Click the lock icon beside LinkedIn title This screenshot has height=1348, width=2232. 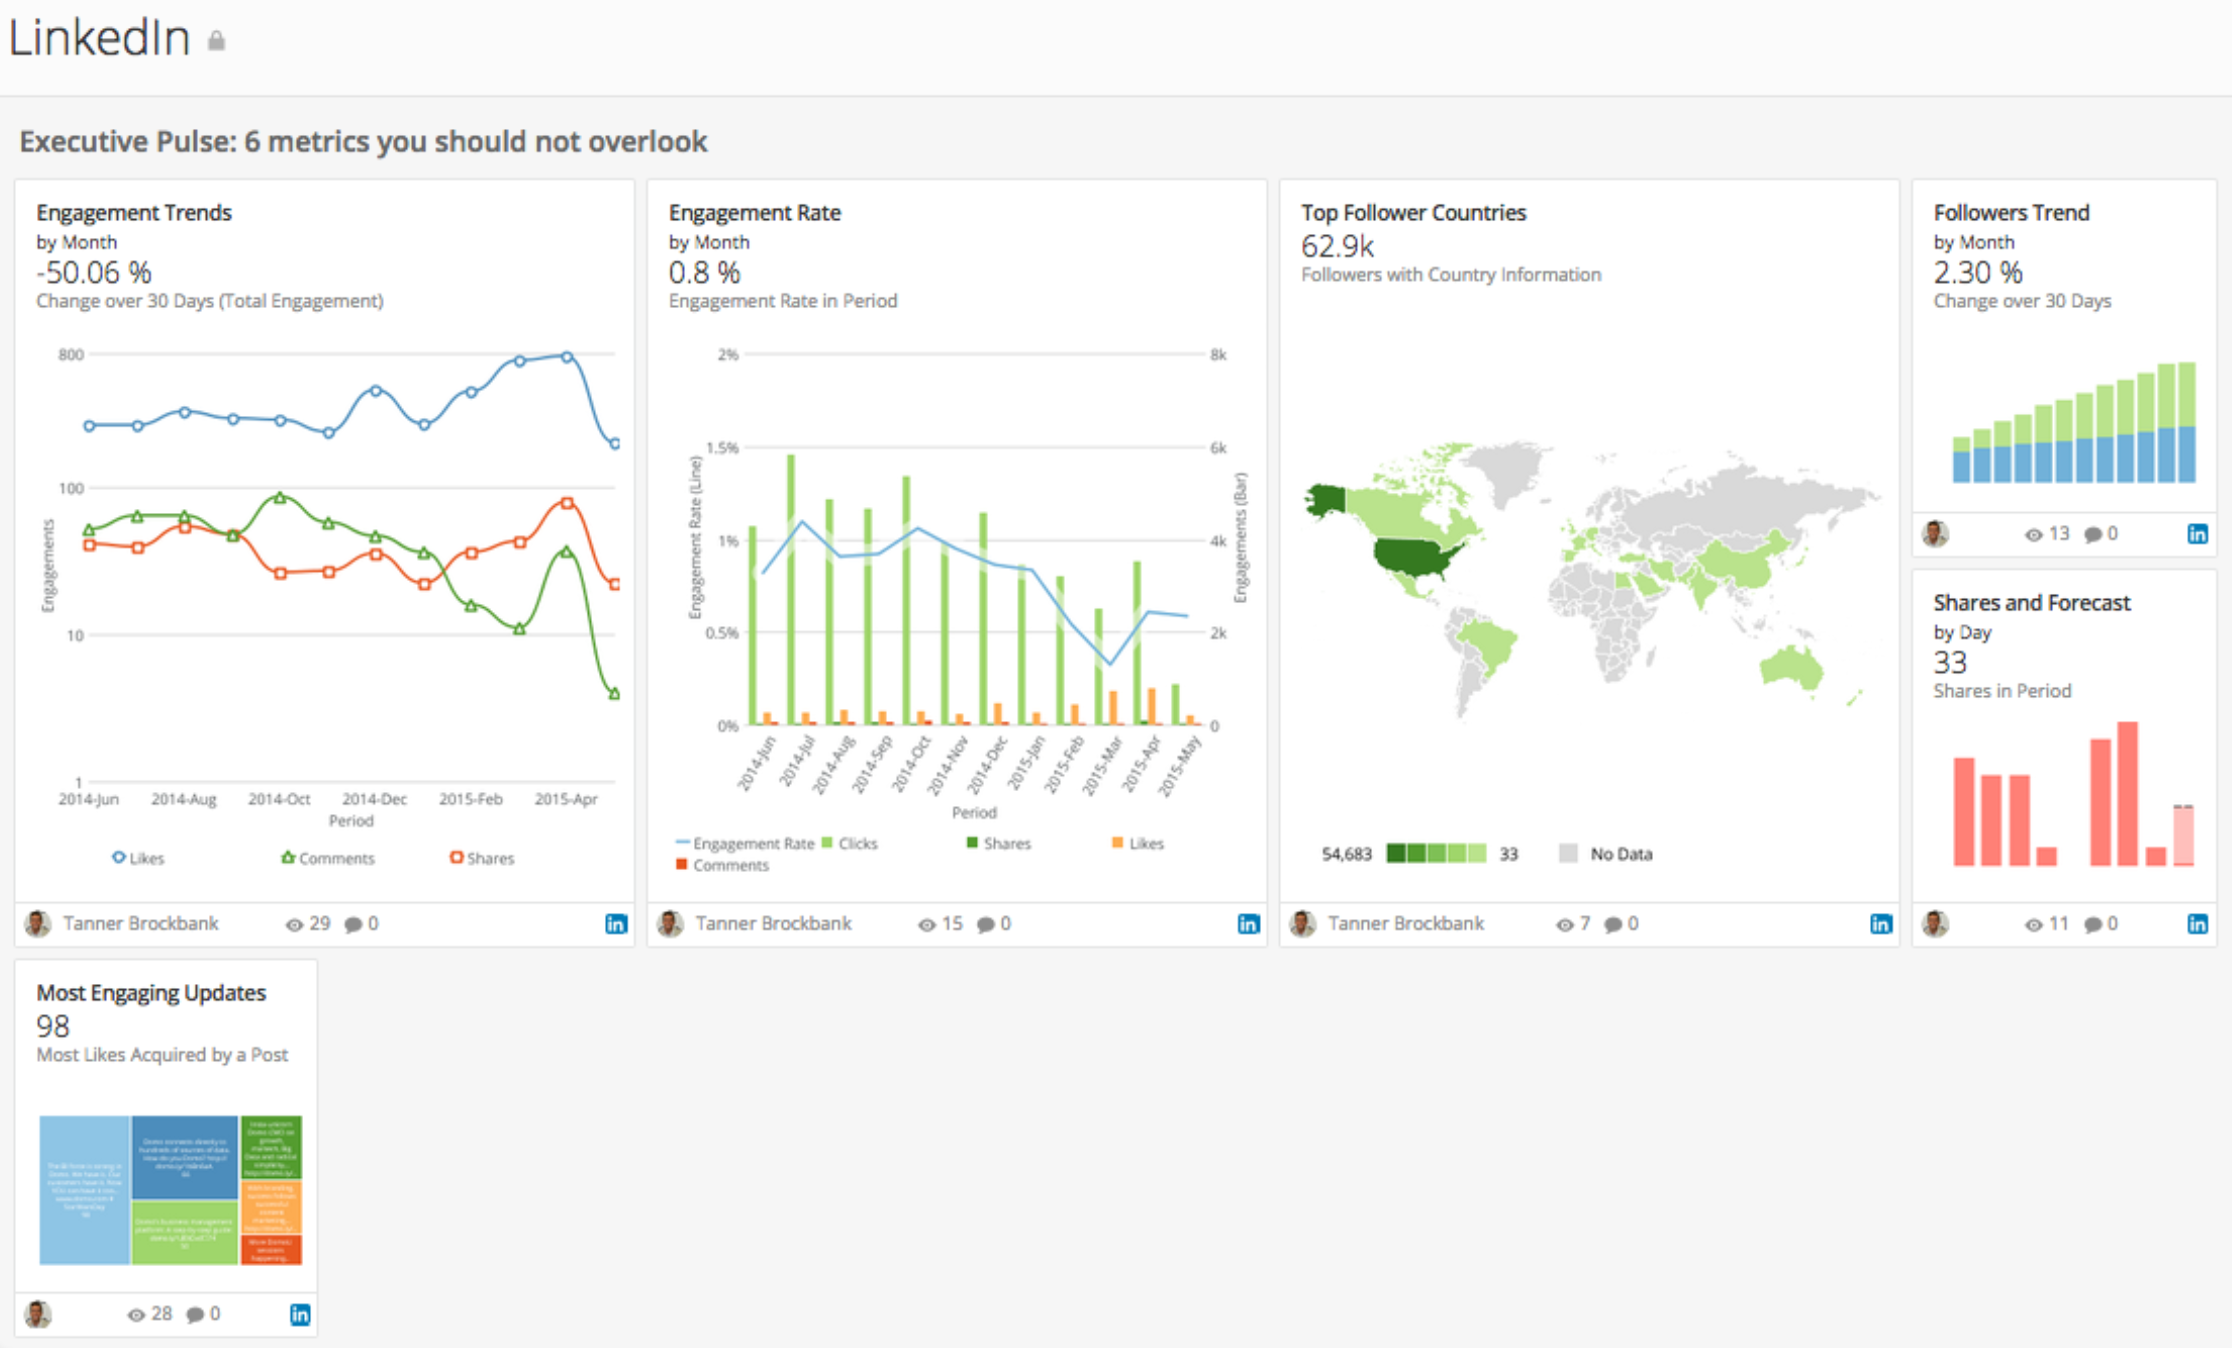point(216,41)
